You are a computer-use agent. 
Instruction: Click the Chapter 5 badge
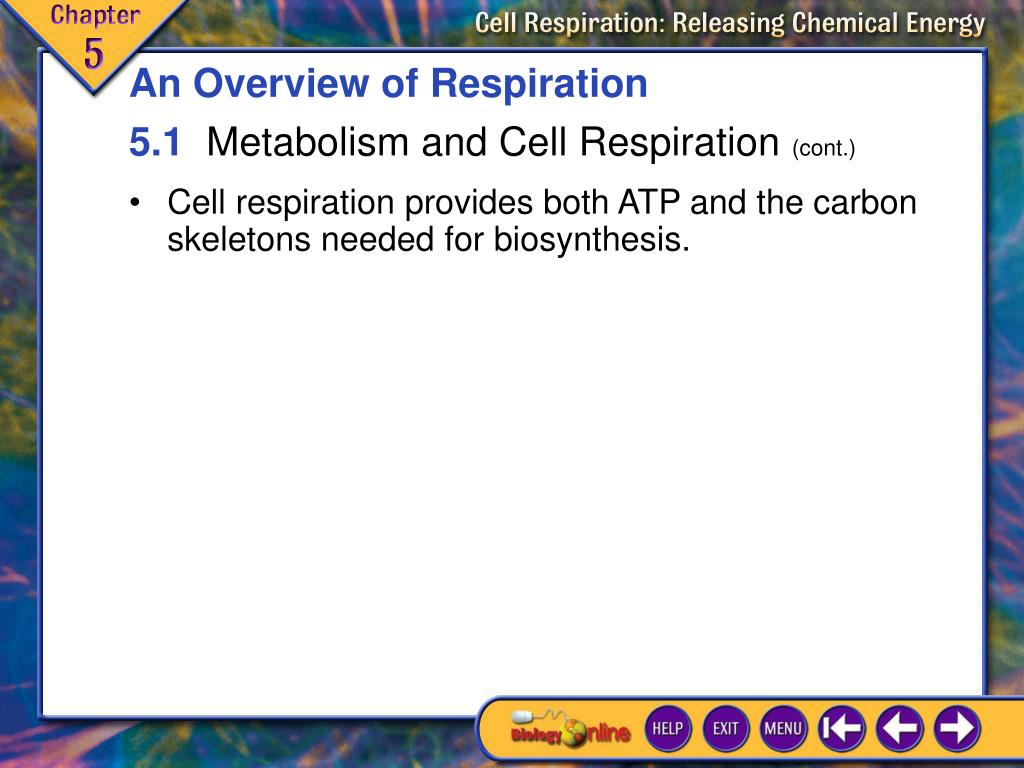point(93,39)
